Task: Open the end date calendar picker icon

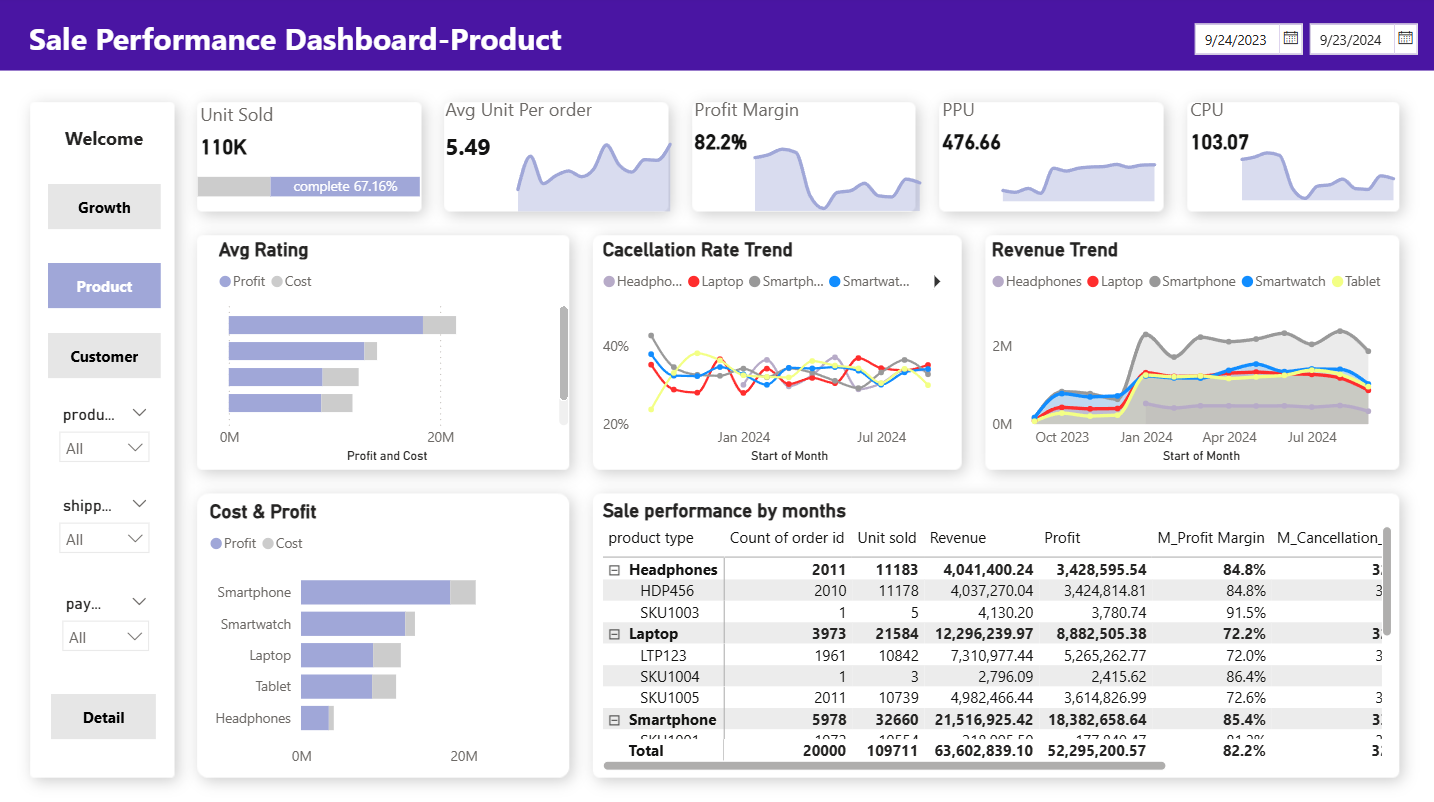Action: [1405, 39]
